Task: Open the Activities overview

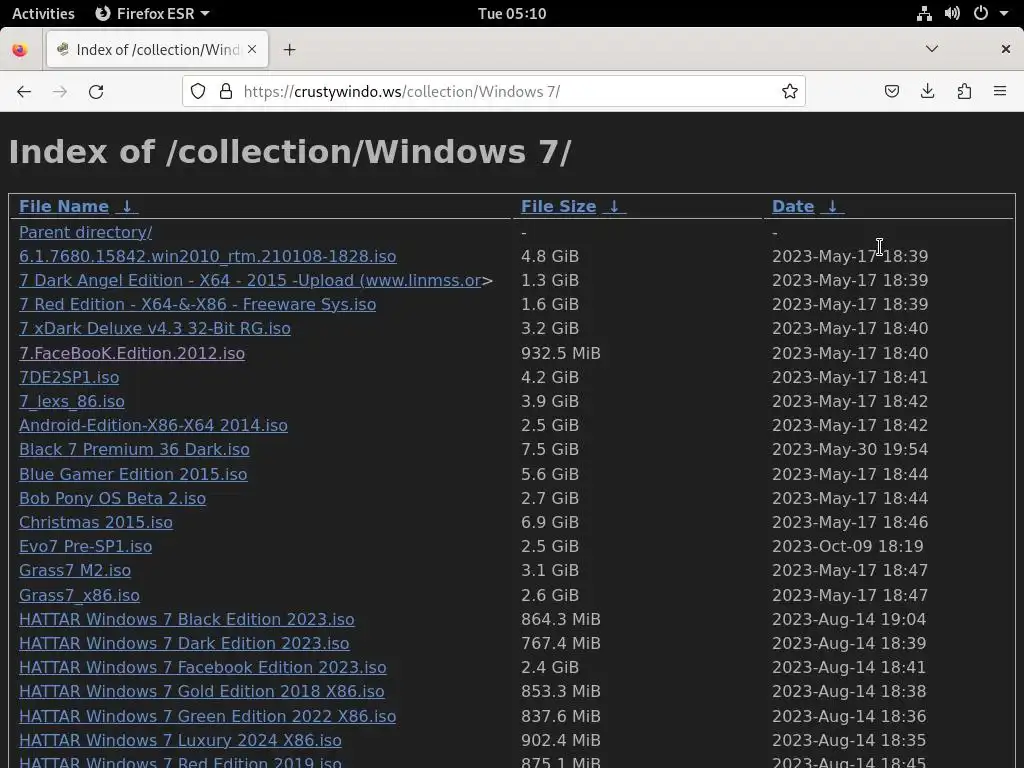Action: pyautogui.click(x=43, y=13)
